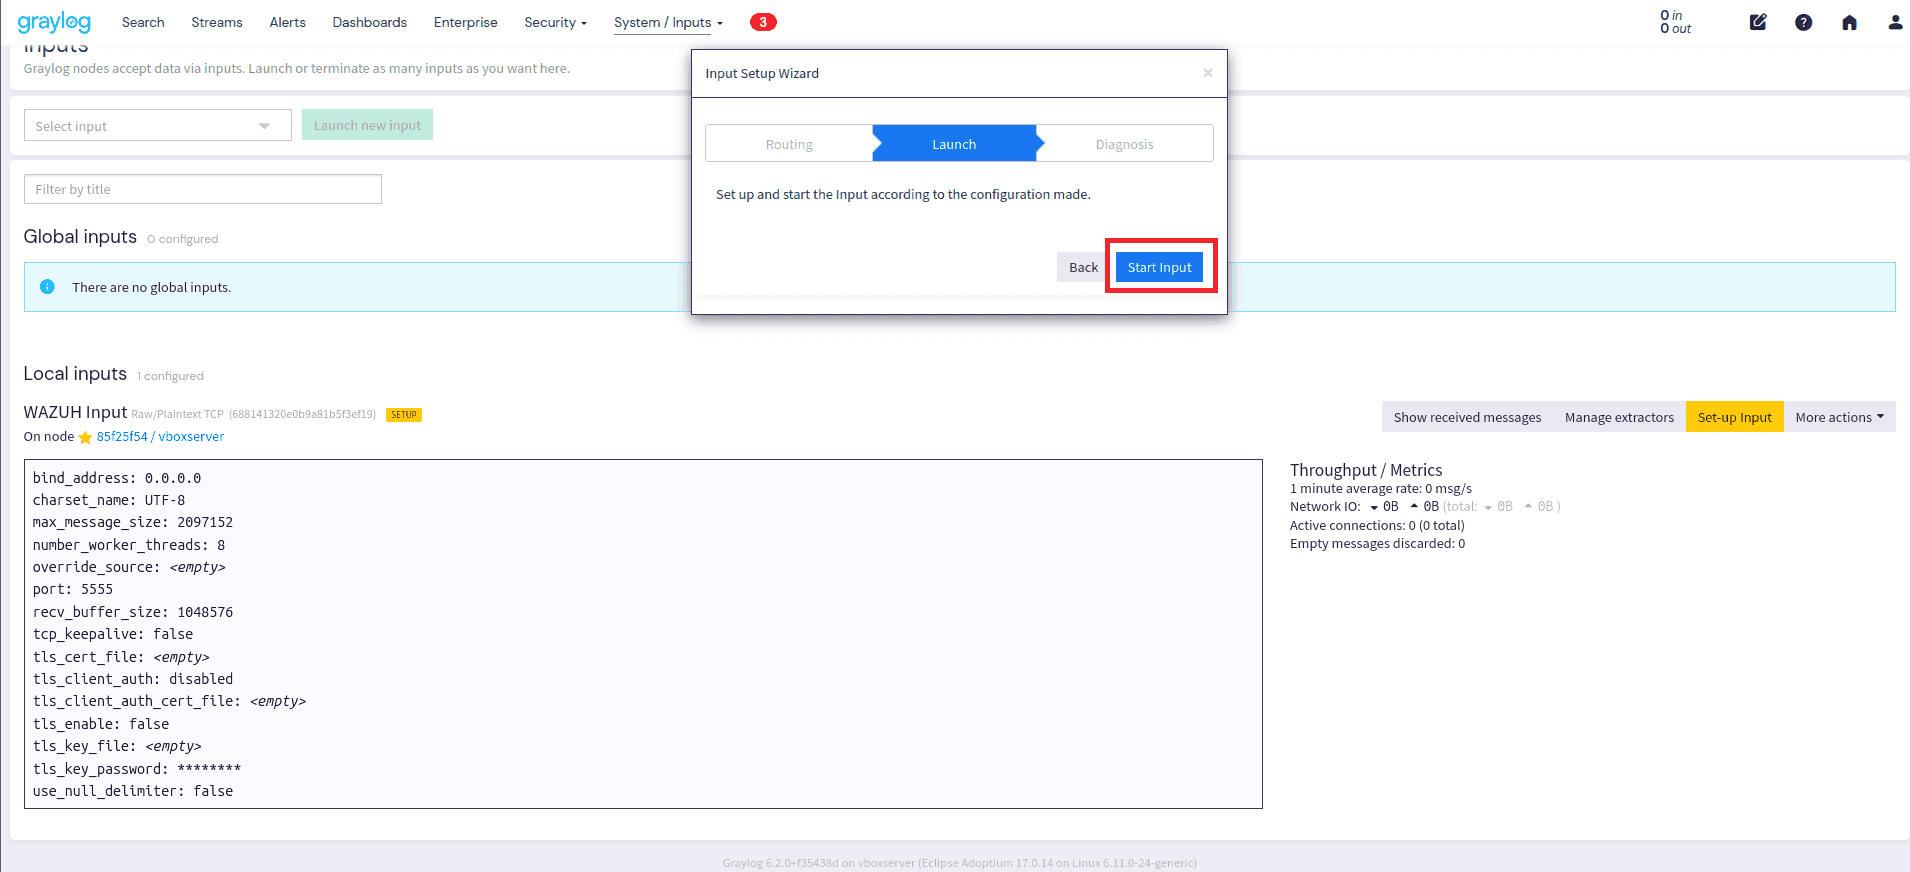Select the Launch wizard step
The width and height of the screenshot is (1910, 872).
[954, 144]
